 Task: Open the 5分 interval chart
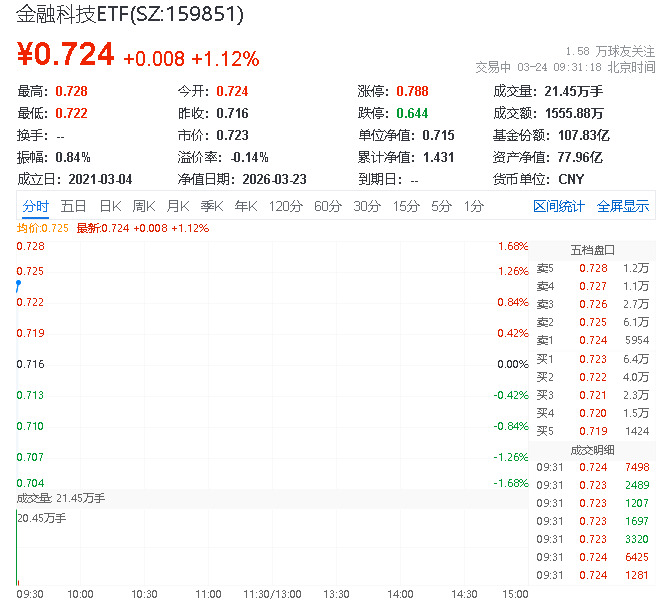click(x=441, y=206)
